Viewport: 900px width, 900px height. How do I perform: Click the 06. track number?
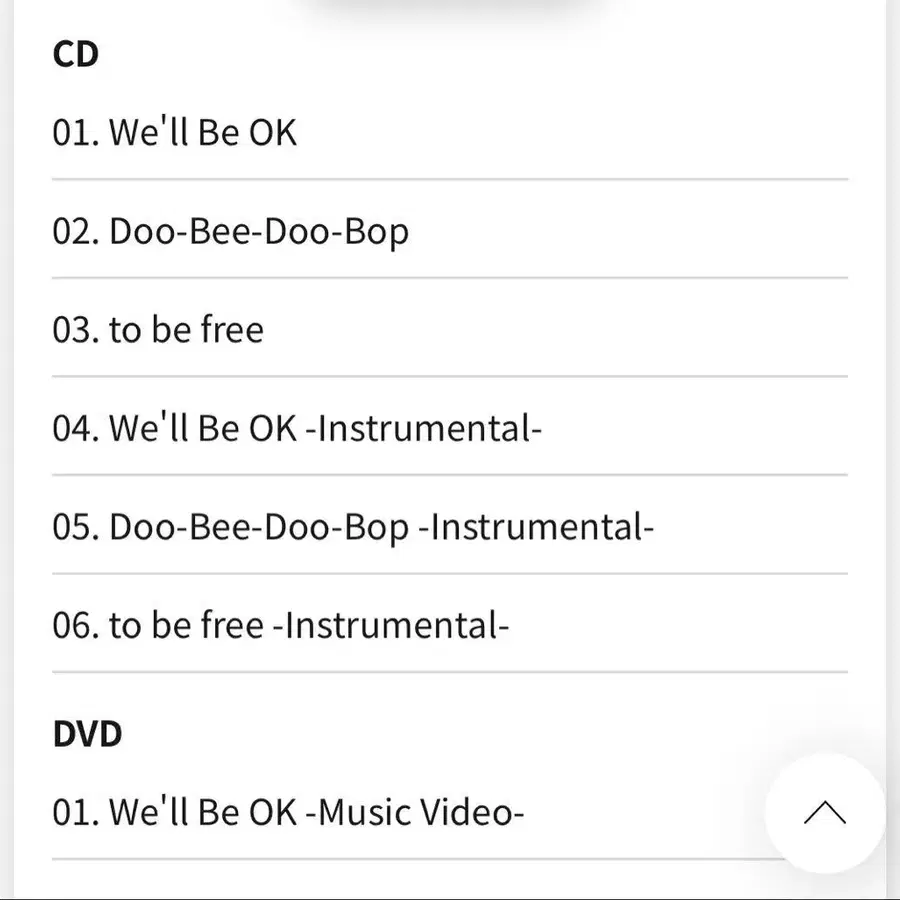[x=76, y=626]
